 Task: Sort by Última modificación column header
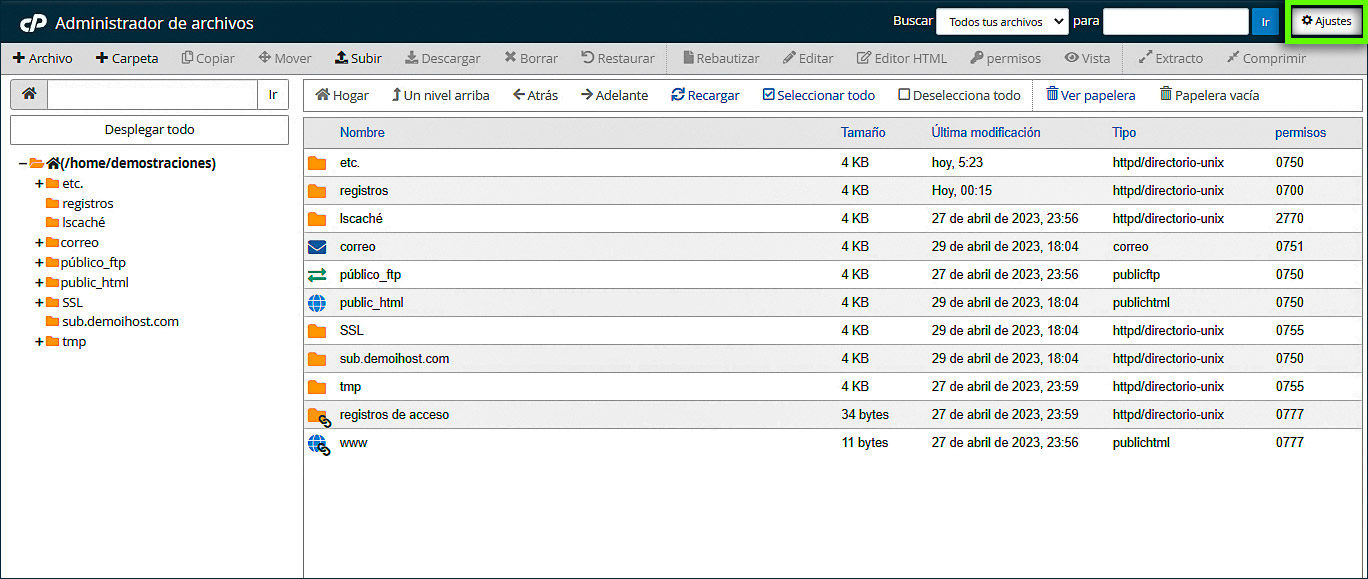(x=985, y=132)
